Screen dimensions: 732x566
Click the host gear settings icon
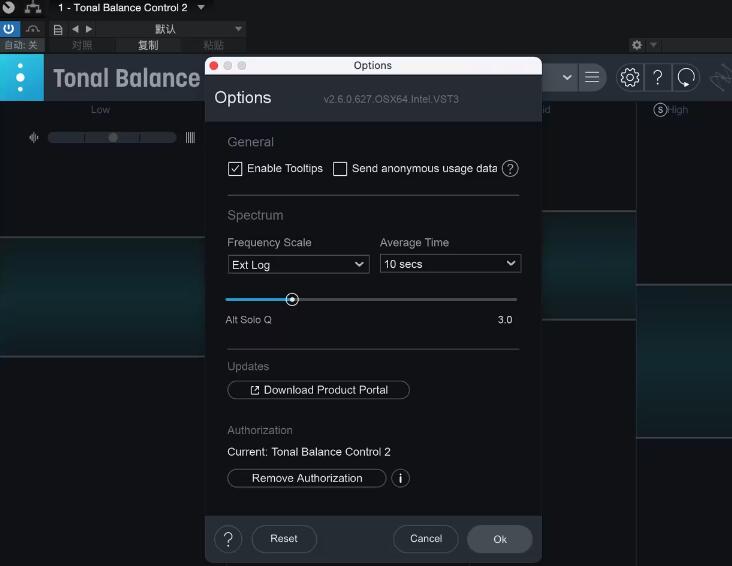(x=637, y=45)
